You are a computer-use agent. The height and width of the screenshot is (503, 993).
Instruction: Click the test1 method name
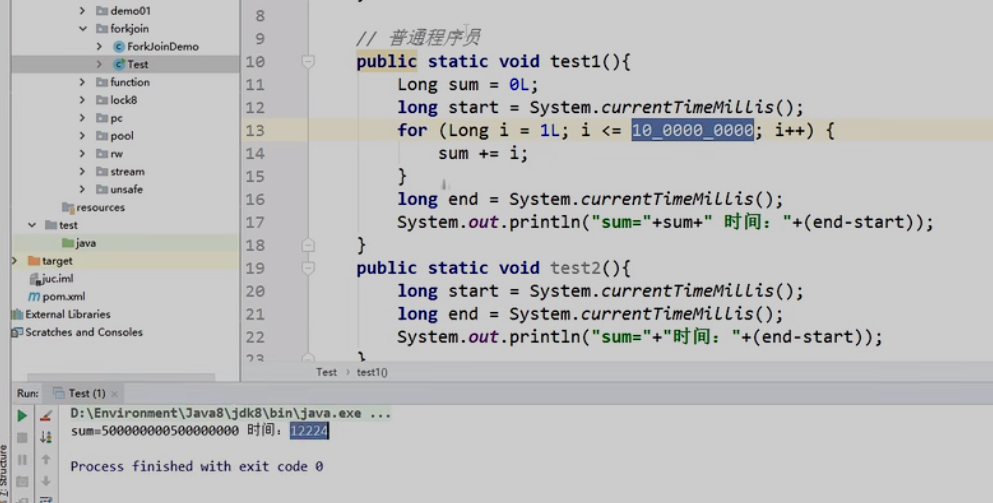(576, 61)
